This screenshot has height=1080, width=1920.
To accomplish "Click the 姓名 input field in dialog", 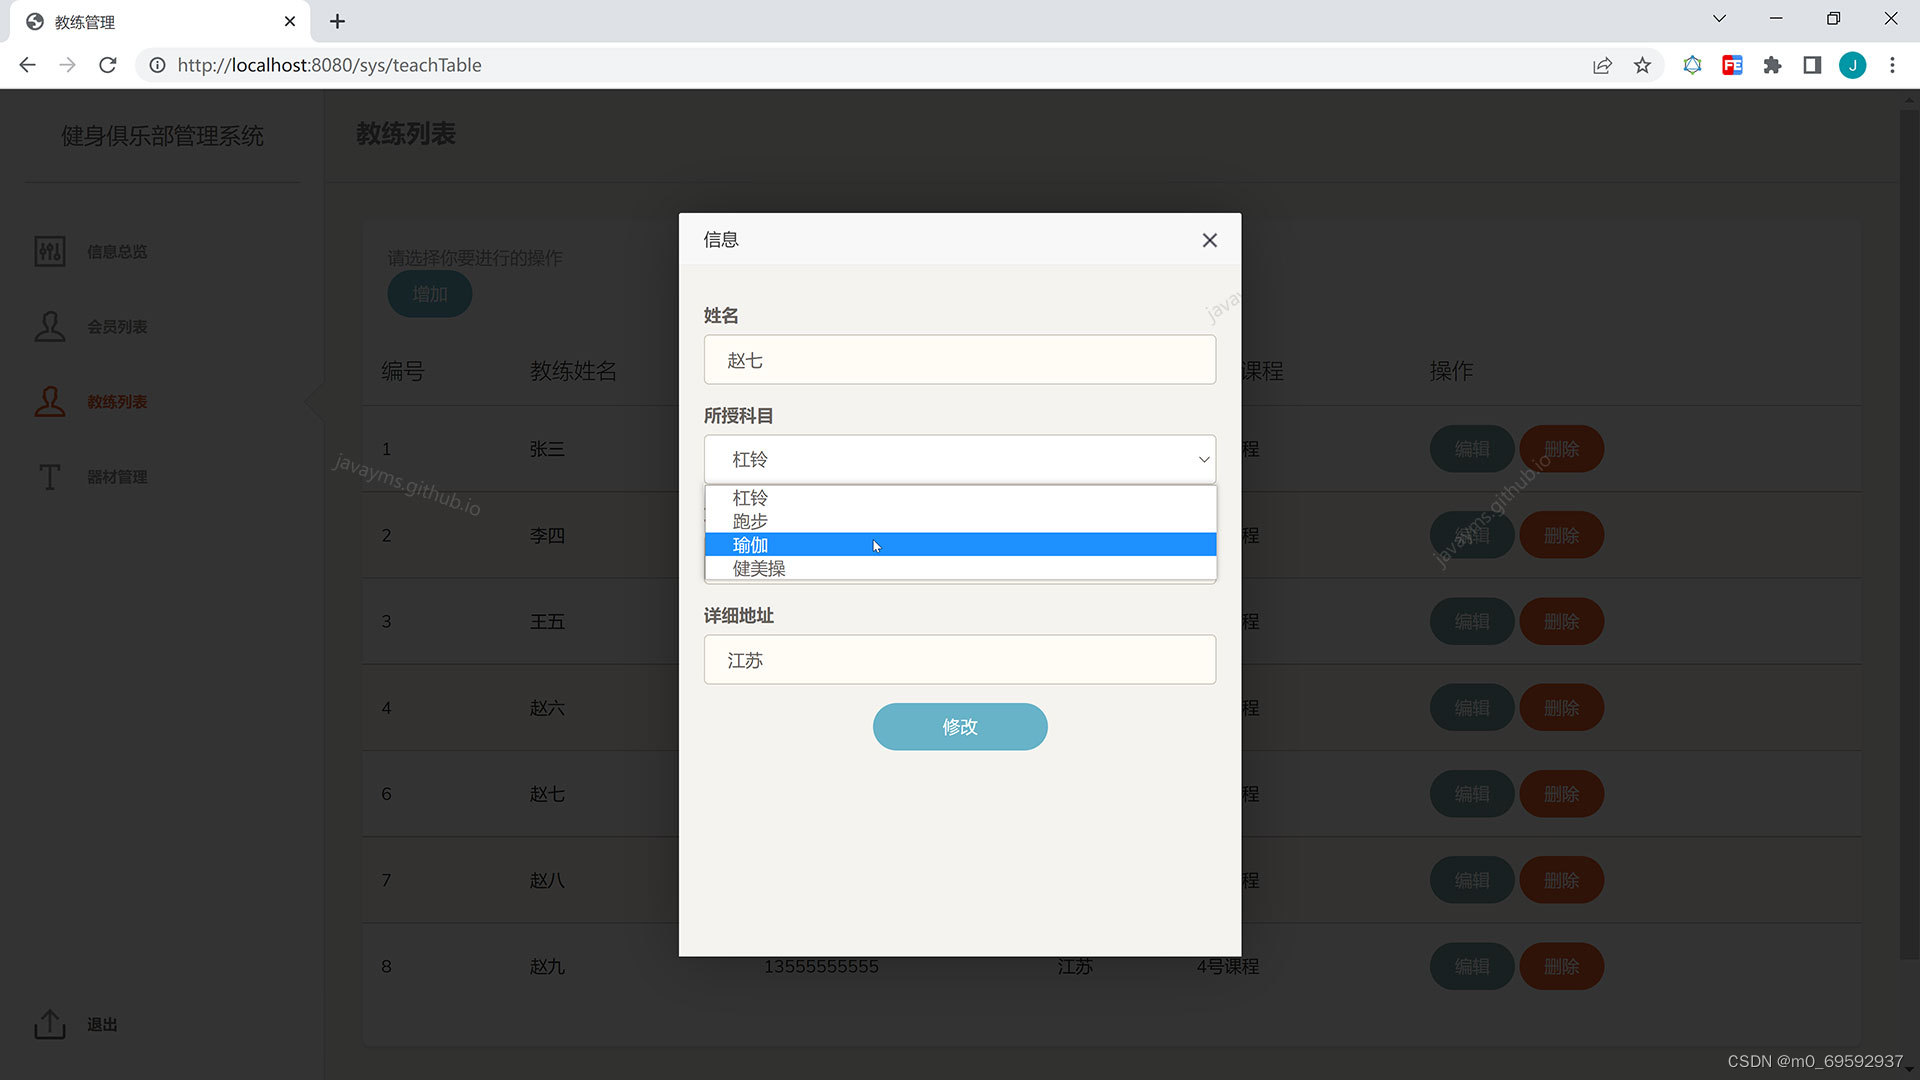I will (x=960, y=359).
